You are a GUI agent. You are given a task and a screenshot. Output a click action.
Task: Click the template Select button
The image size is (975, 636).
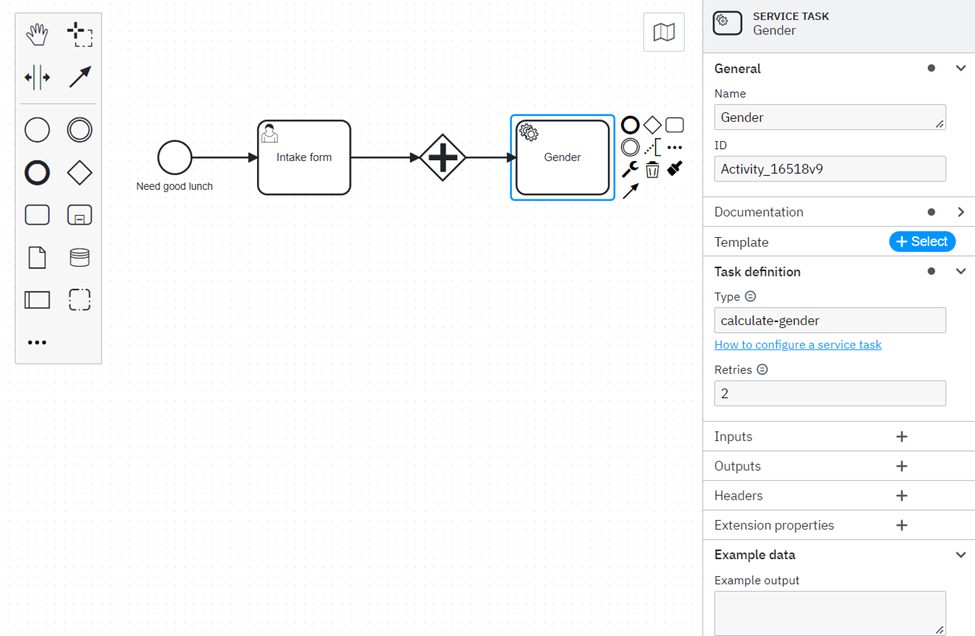pos(922,241)
